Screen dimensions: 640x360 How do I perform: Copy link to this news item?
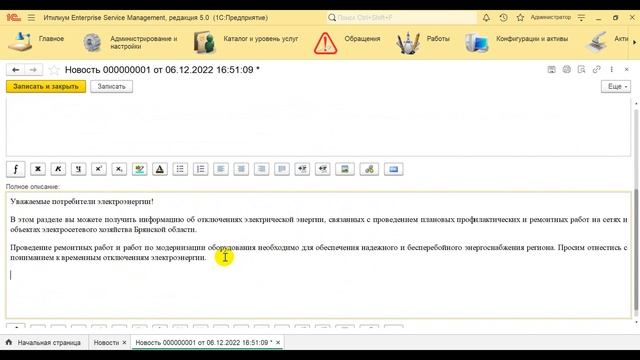click(597, 69)
